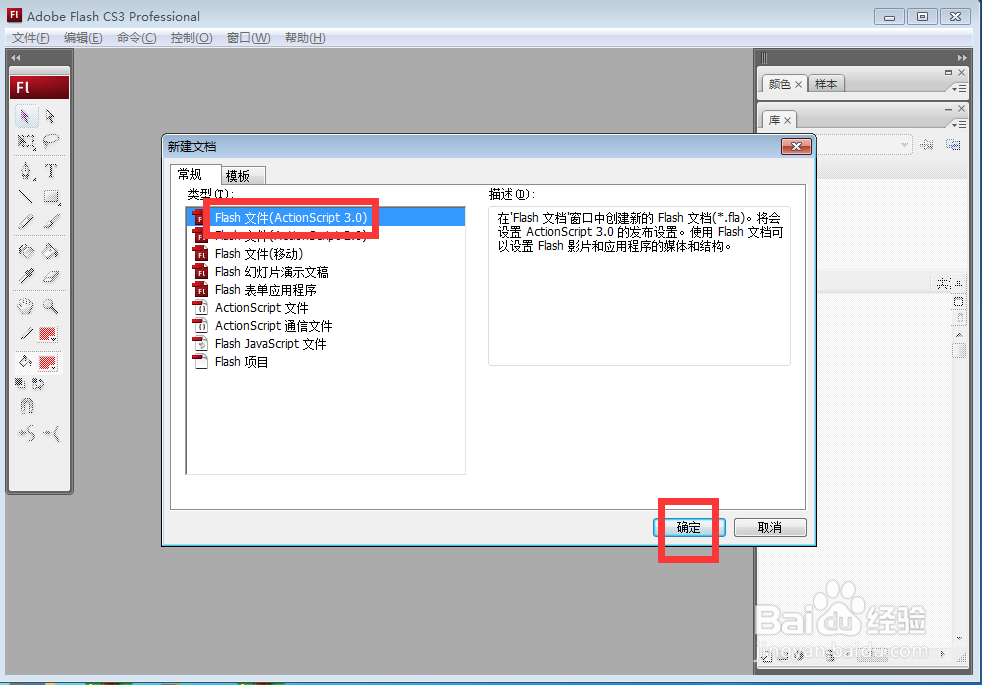
Task: Open the Color panel options menu
Action: (959, 89)
